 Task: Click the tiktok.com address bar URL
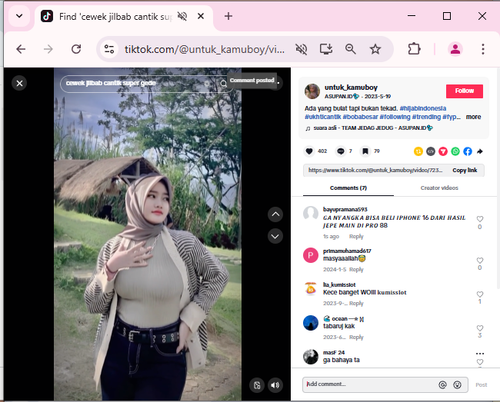click(205, 49)
